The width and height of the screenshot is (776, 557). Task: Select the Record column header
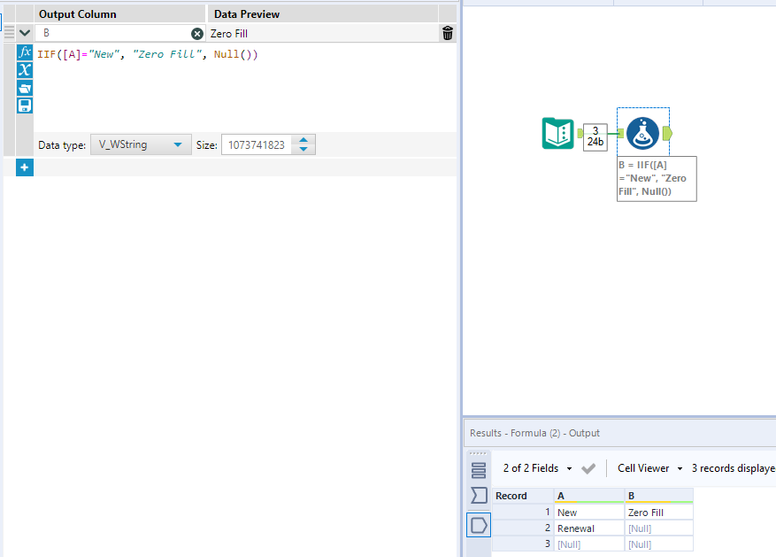(523, 496)
